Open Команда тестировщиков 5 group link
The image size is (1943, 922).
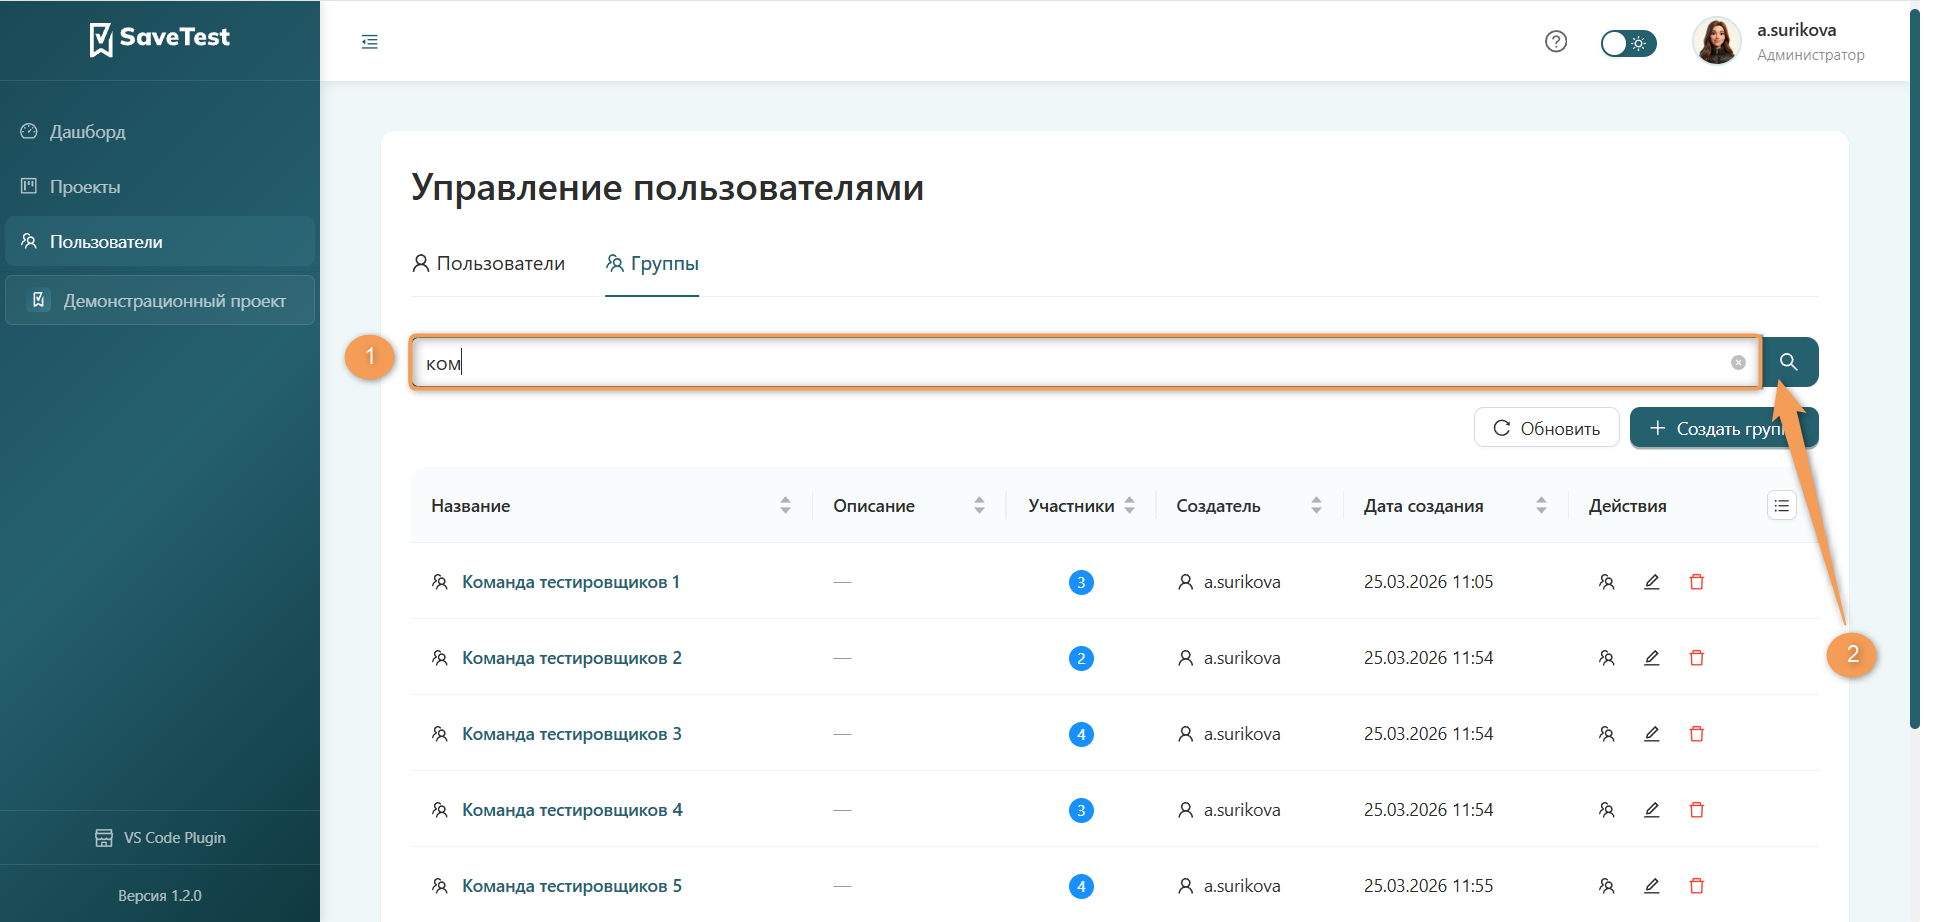point(571,885)
